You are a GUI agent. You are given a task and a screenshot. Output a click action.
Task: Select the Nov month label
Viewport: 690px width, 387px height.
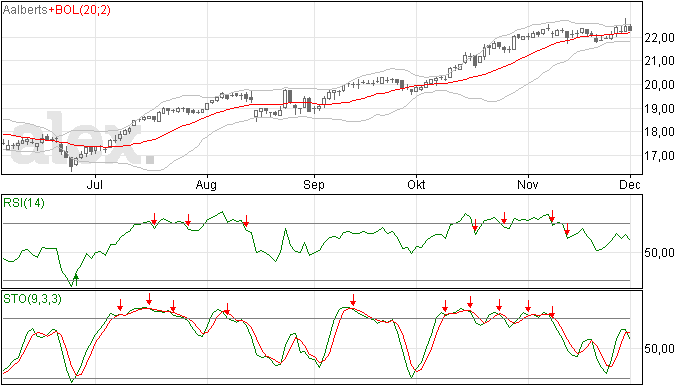click(527, 184)
